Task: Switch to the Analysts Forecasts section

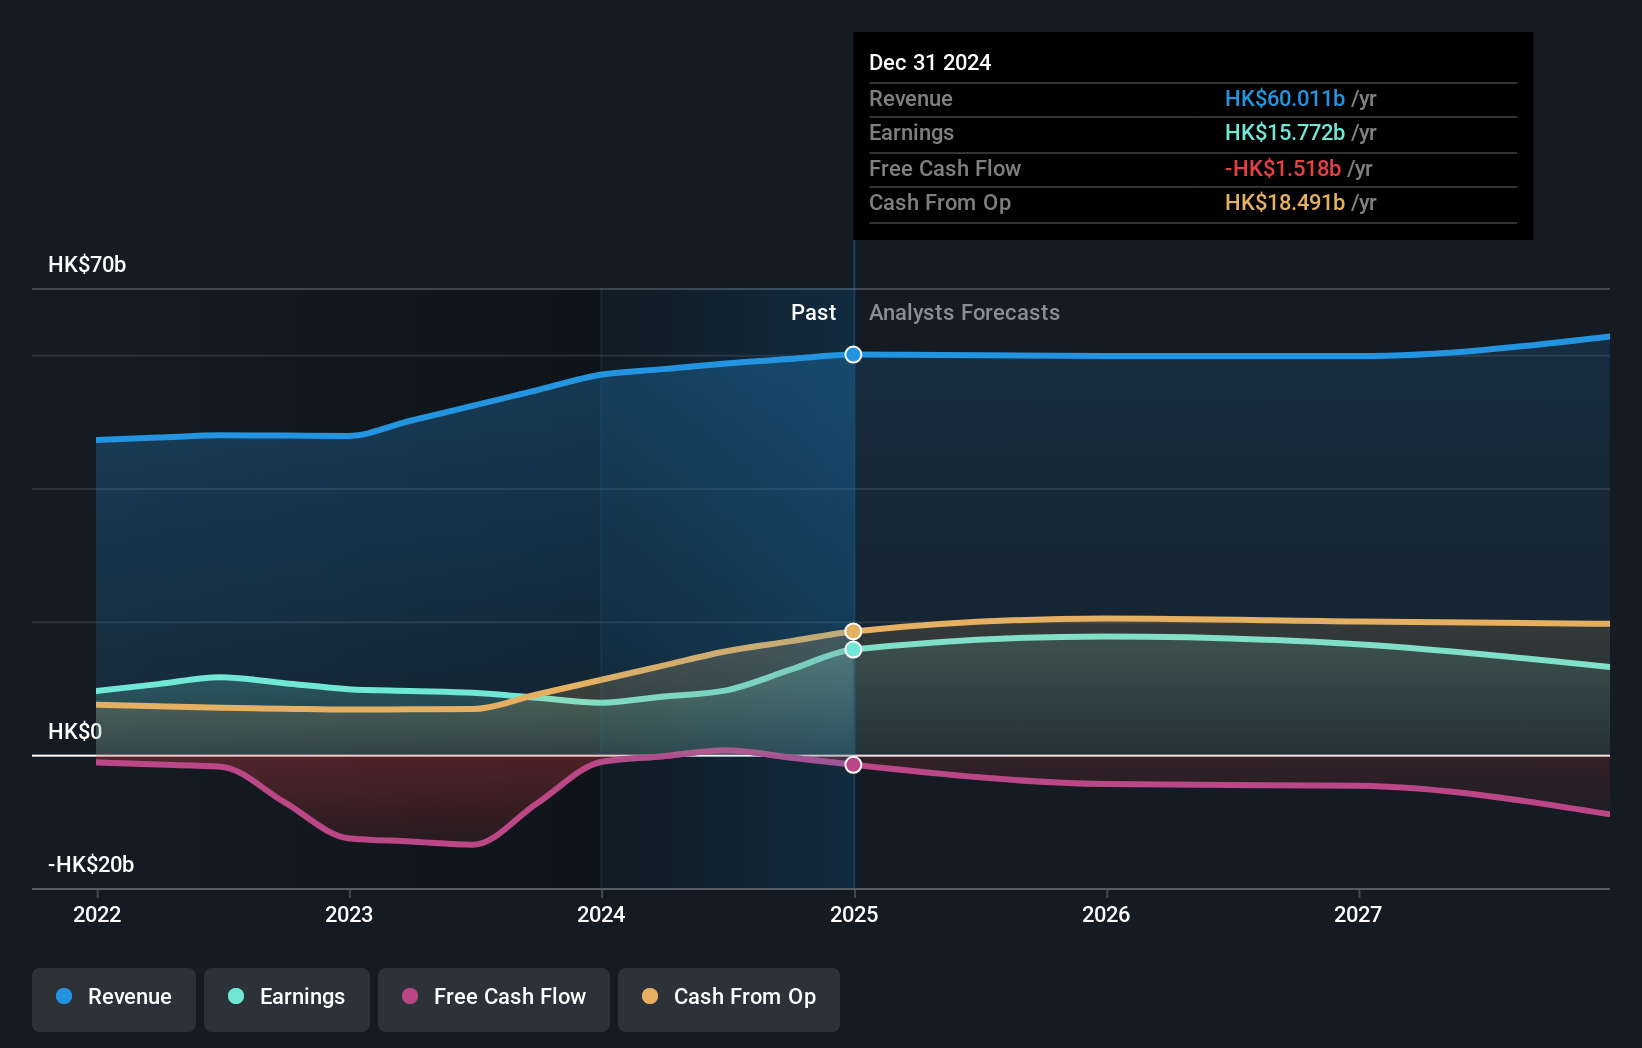Action: coord(964,312)
